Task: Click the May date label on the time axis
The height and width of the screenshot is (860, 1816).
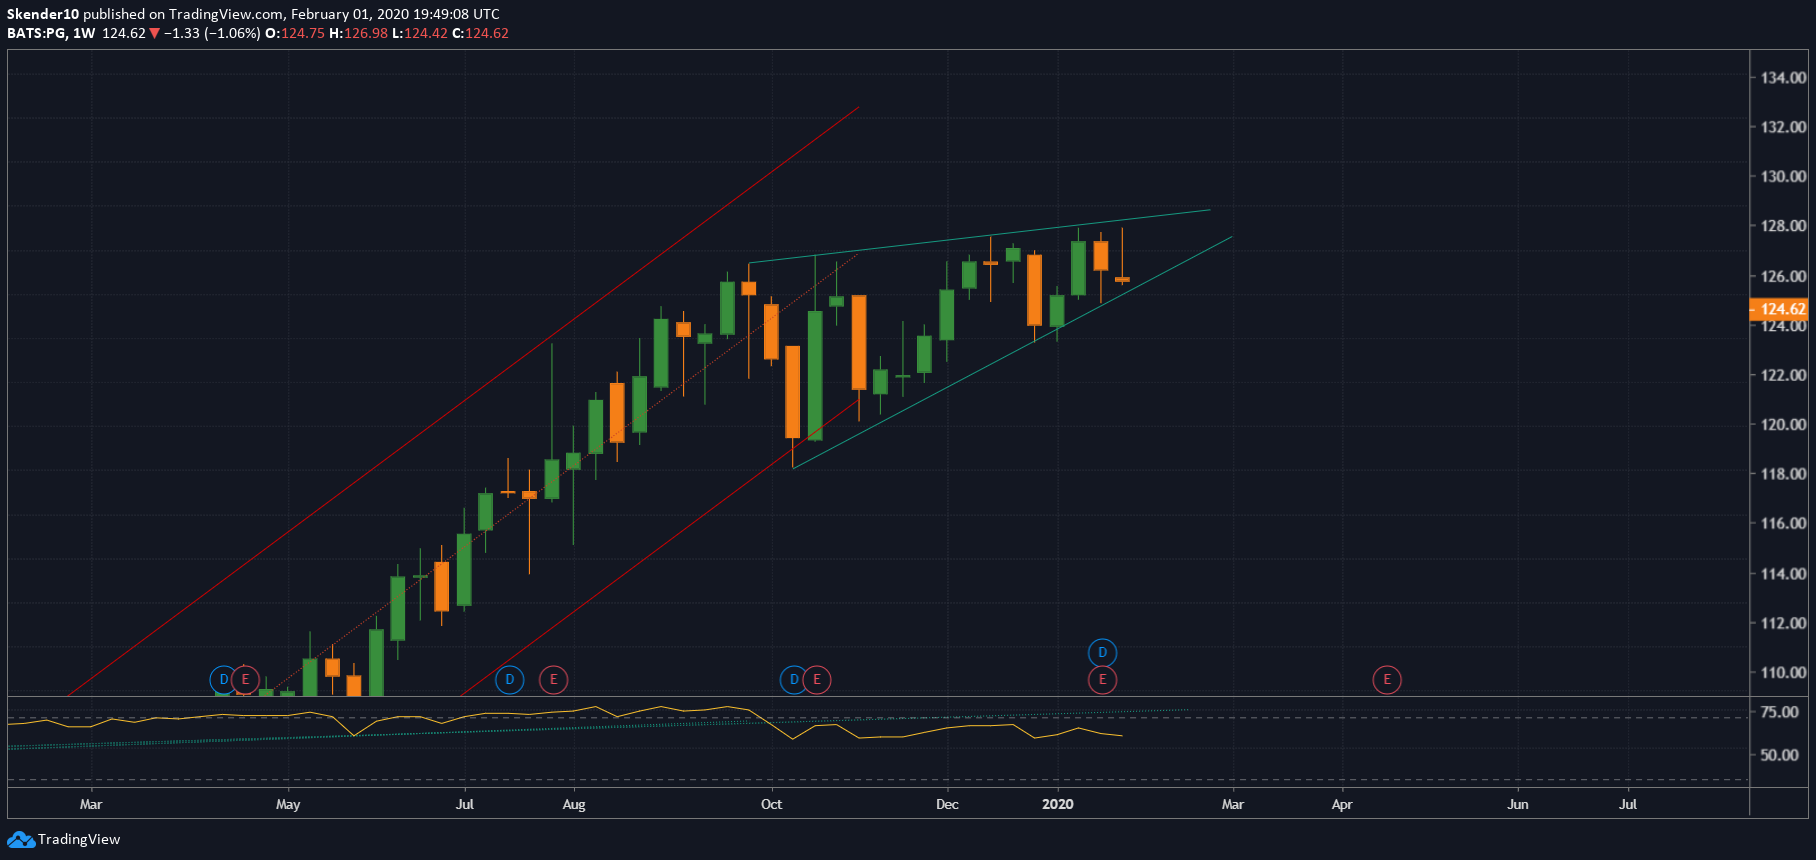Action: 288,804
